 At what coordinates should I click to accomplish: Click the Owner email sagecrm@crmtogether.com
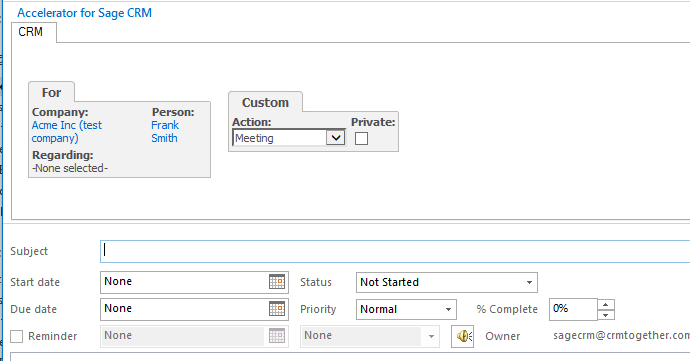tap(621, 335)
